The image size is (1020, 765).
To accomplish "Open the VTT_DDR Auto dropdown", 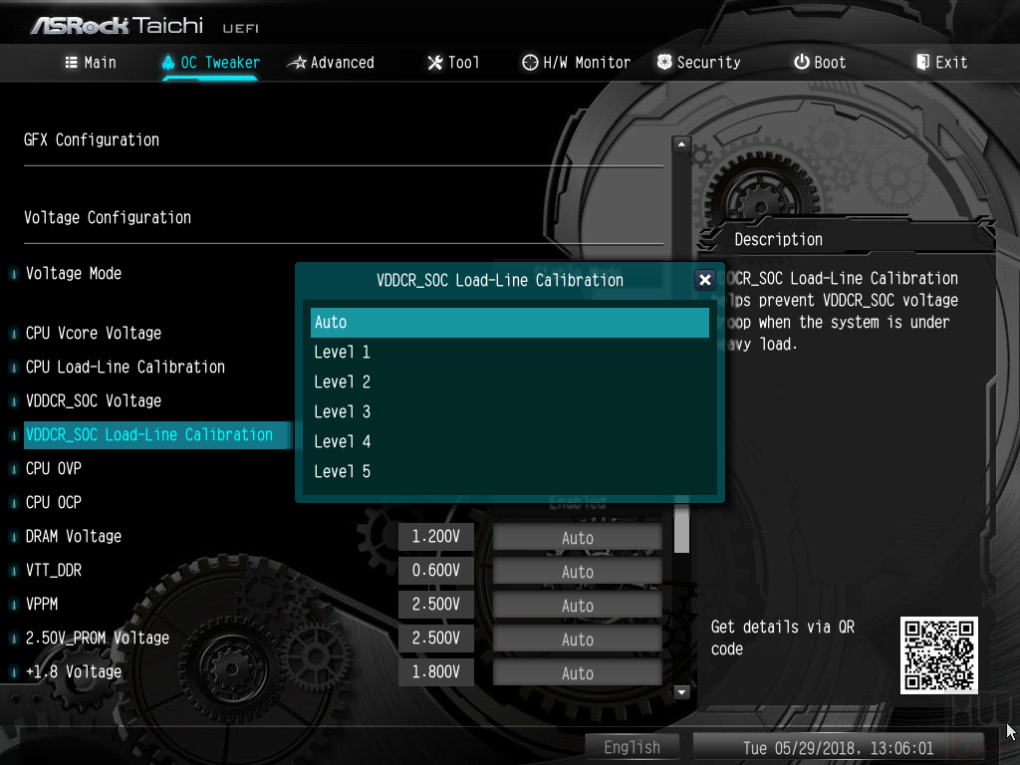I will (x=577, y=572).
